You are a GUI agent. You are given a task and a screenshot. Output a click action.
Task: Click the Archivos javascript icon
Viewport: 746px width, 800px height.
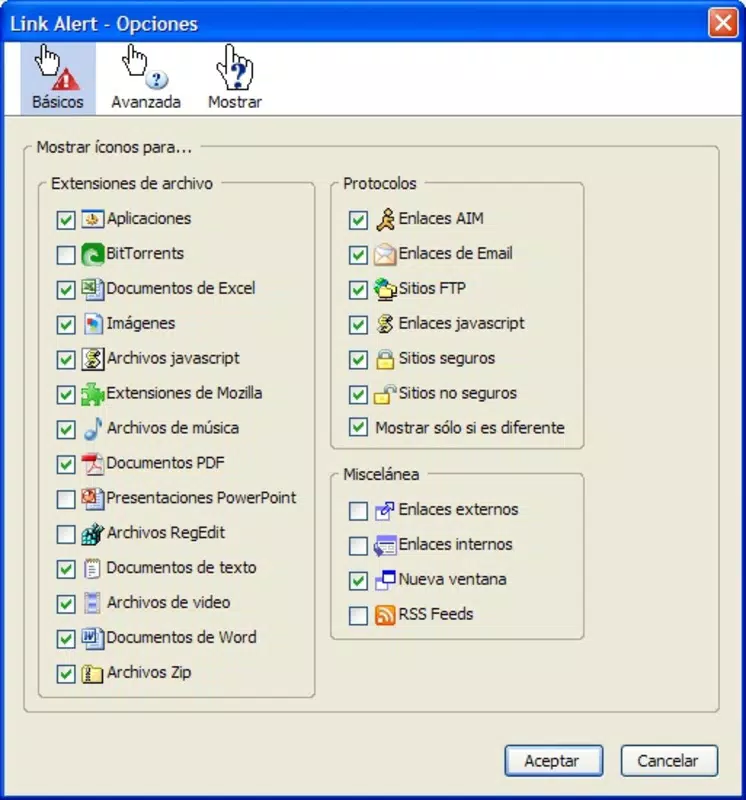pos(92,359)
